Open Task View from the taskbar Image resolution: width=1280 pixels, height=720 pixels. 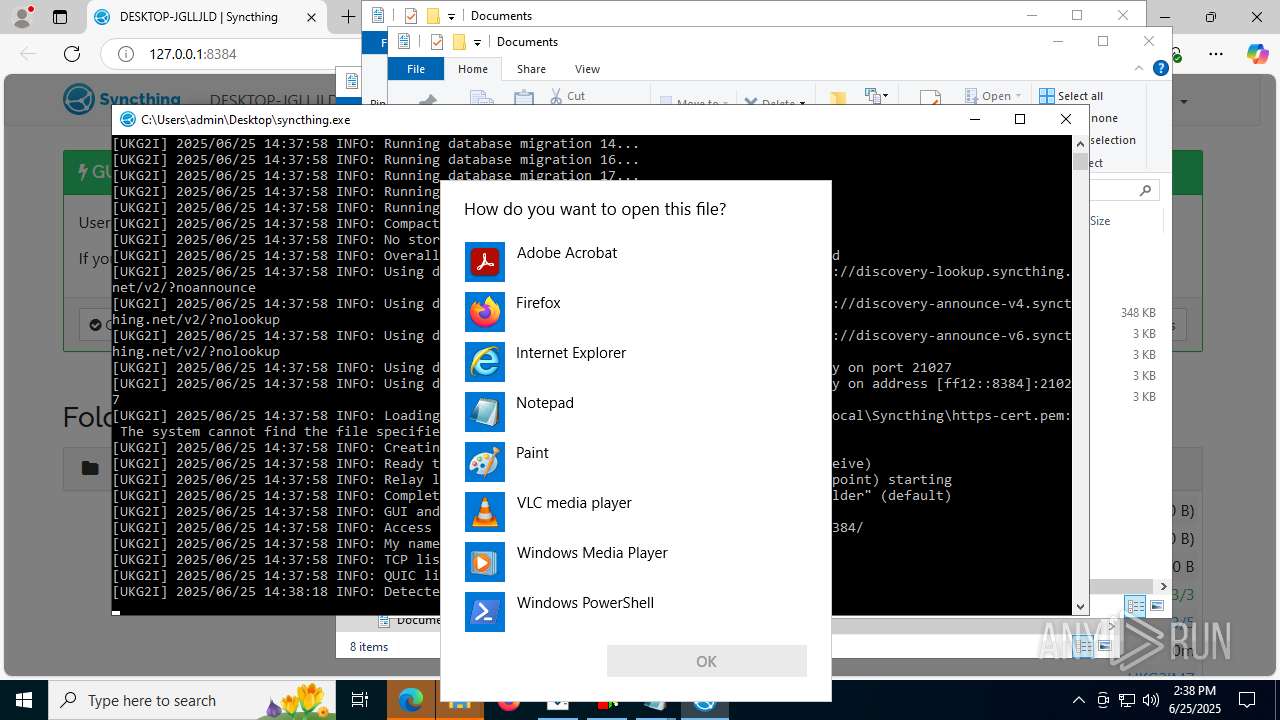(x=361, y=700)
